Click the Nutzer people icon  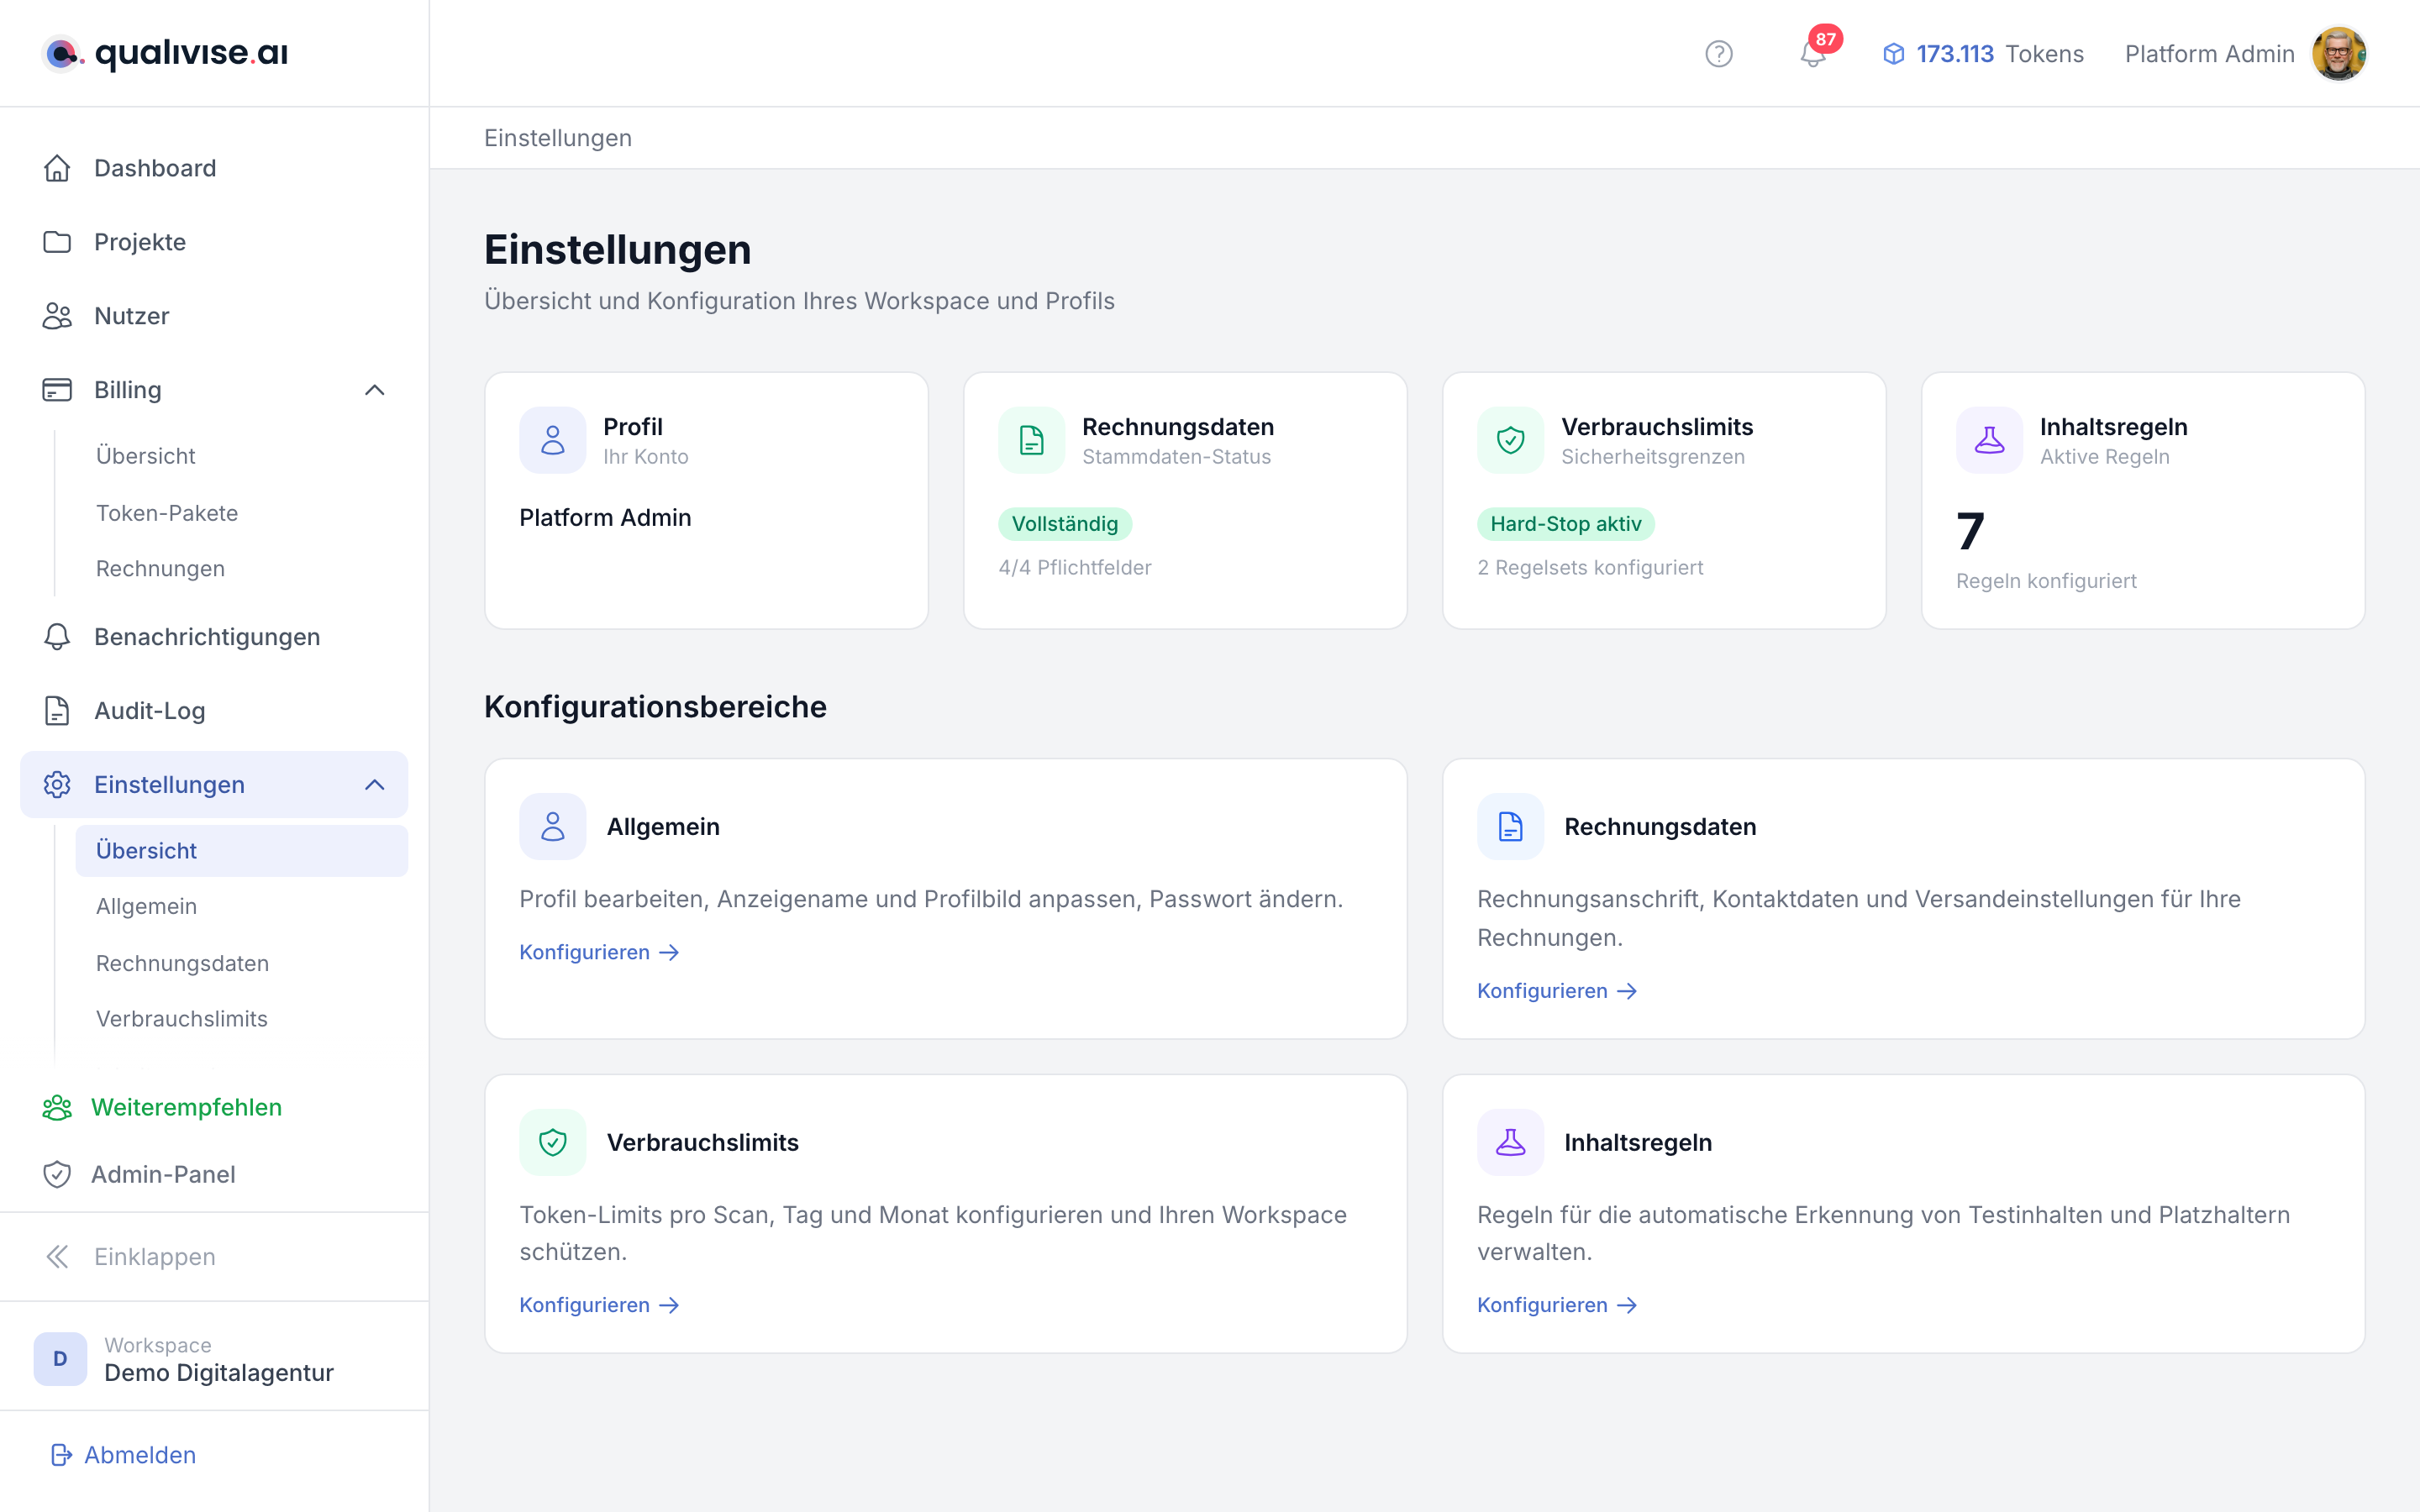(x=57, y=316)
